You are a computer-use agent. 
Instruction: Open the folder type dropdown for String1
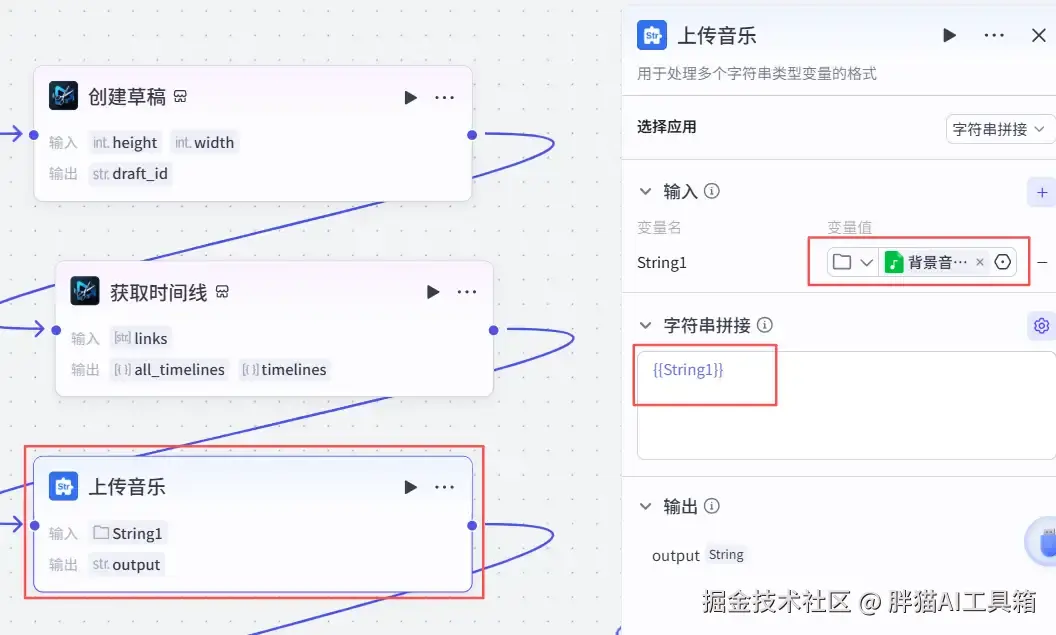(853, 262)
